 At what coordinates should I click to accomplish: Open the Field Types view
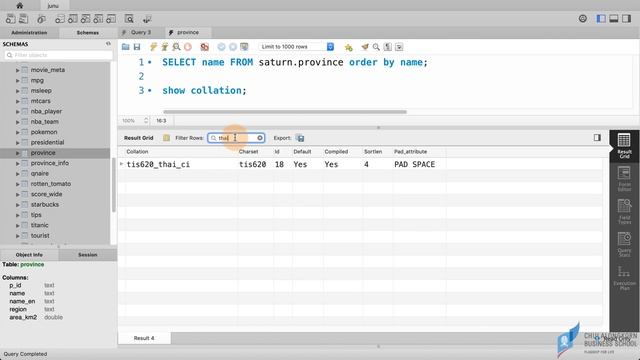(x=624, y=211)
